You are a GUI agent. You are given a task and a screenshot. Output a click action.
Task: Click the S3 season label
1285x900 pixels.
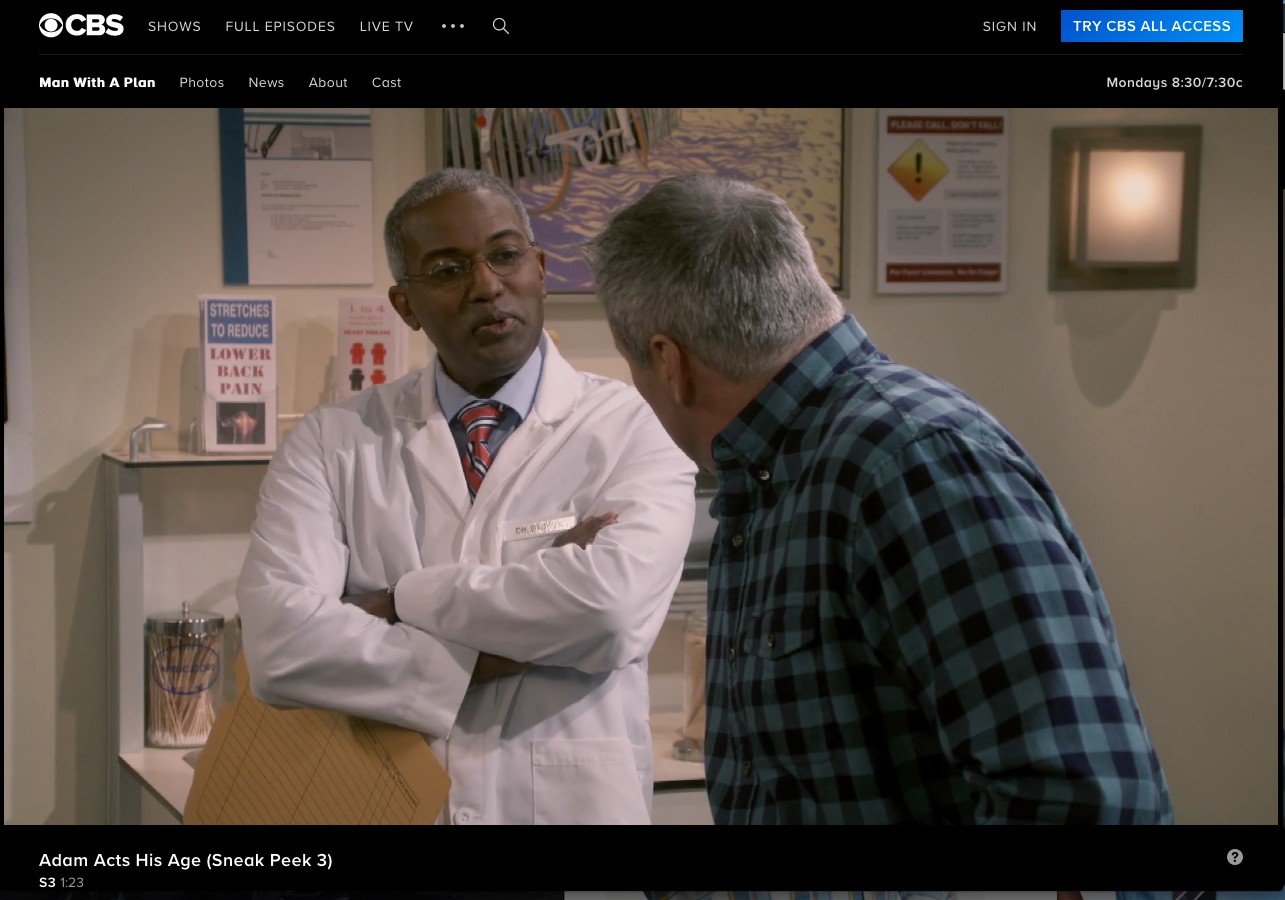(x=47, y=883)
